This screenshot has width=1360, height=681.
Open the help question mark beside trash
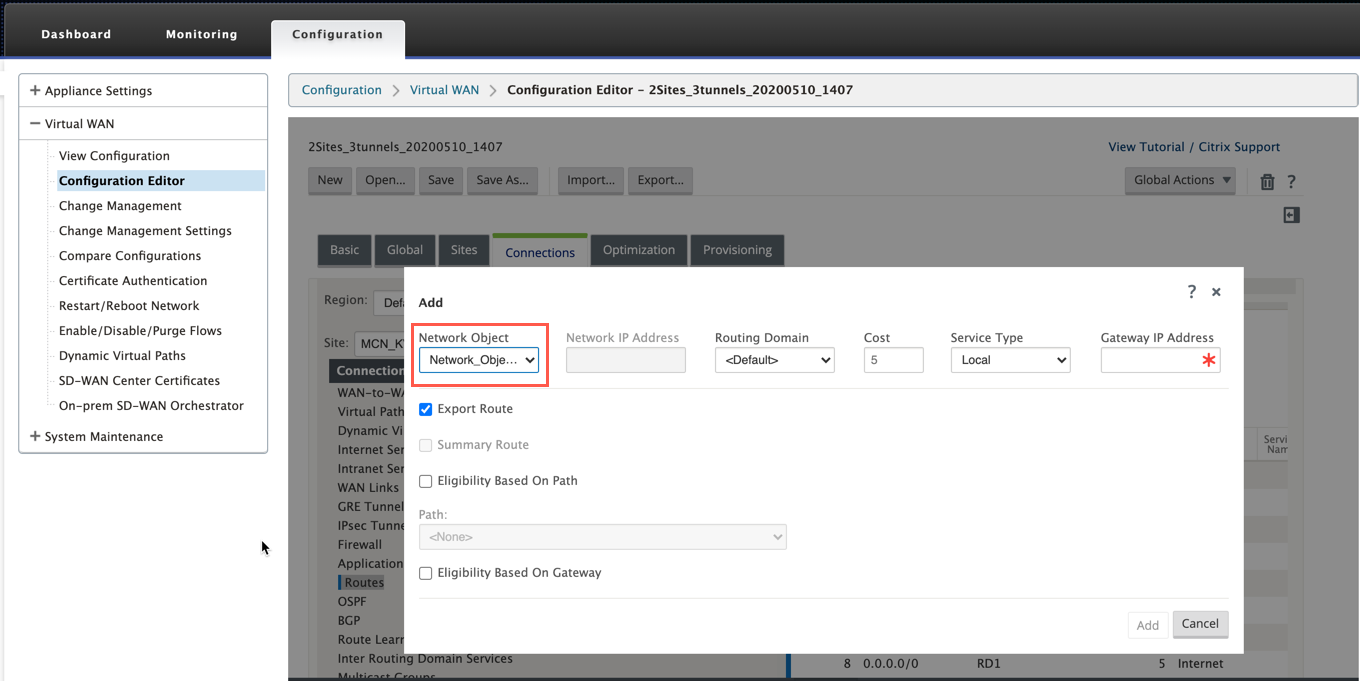click(x=1291, y=181)
